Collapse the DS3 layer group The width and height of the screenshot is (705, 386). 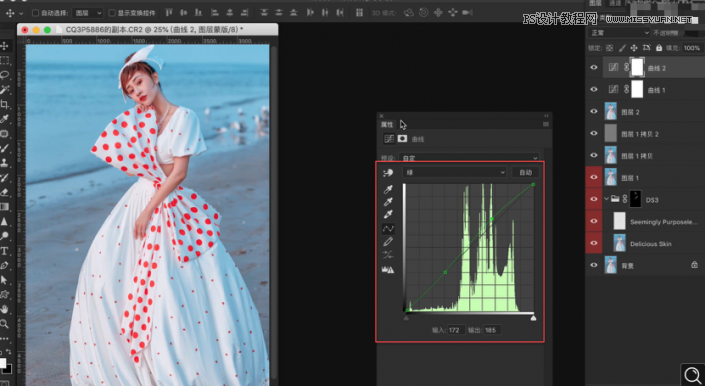607,199
